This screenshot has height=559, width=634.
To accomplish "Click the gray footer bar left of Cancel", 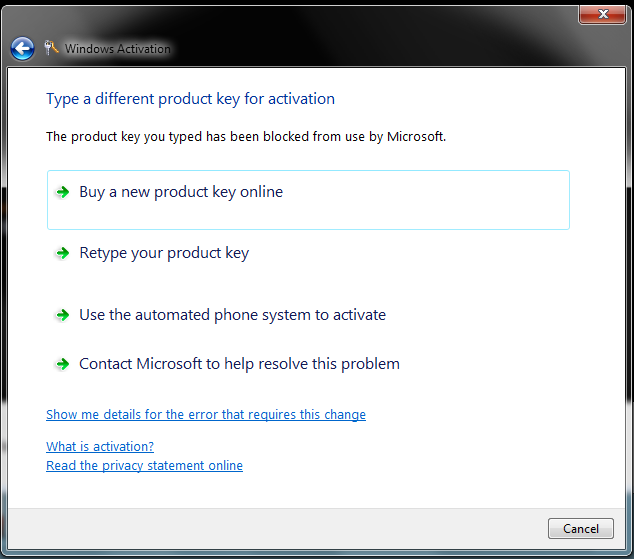I will (280, 528).
